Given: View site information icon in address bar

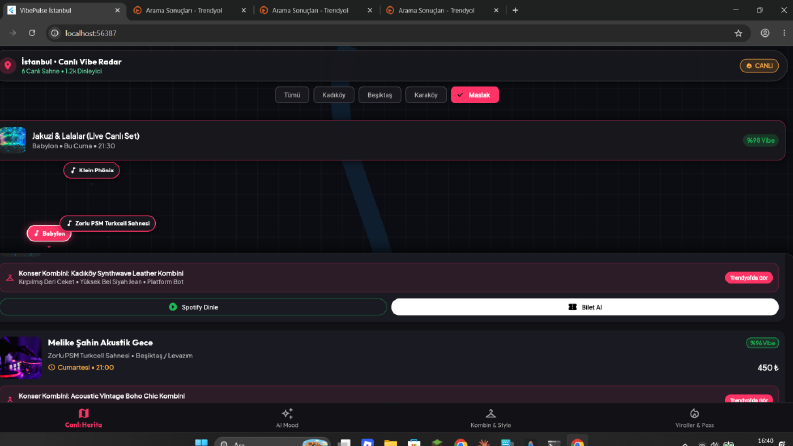Looking at the screenshot, I should coord(55,33).
